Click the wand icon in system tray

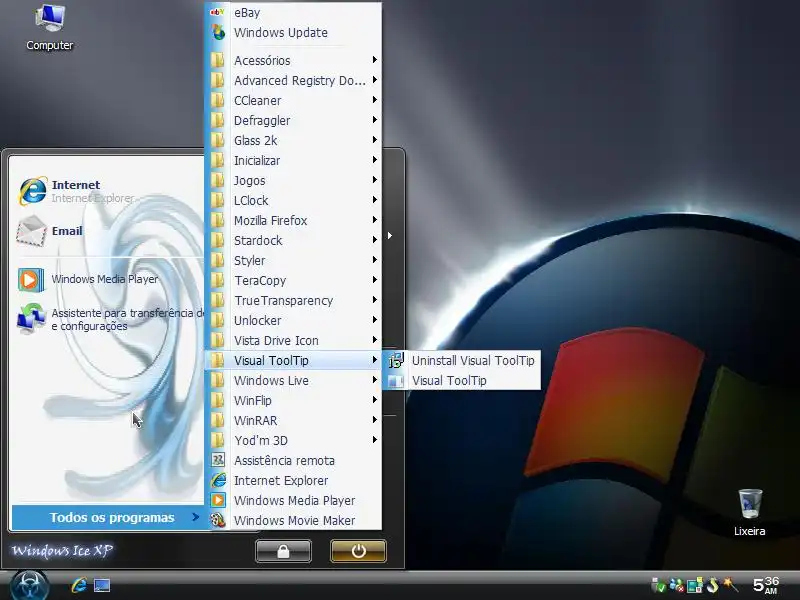point(730,584)
